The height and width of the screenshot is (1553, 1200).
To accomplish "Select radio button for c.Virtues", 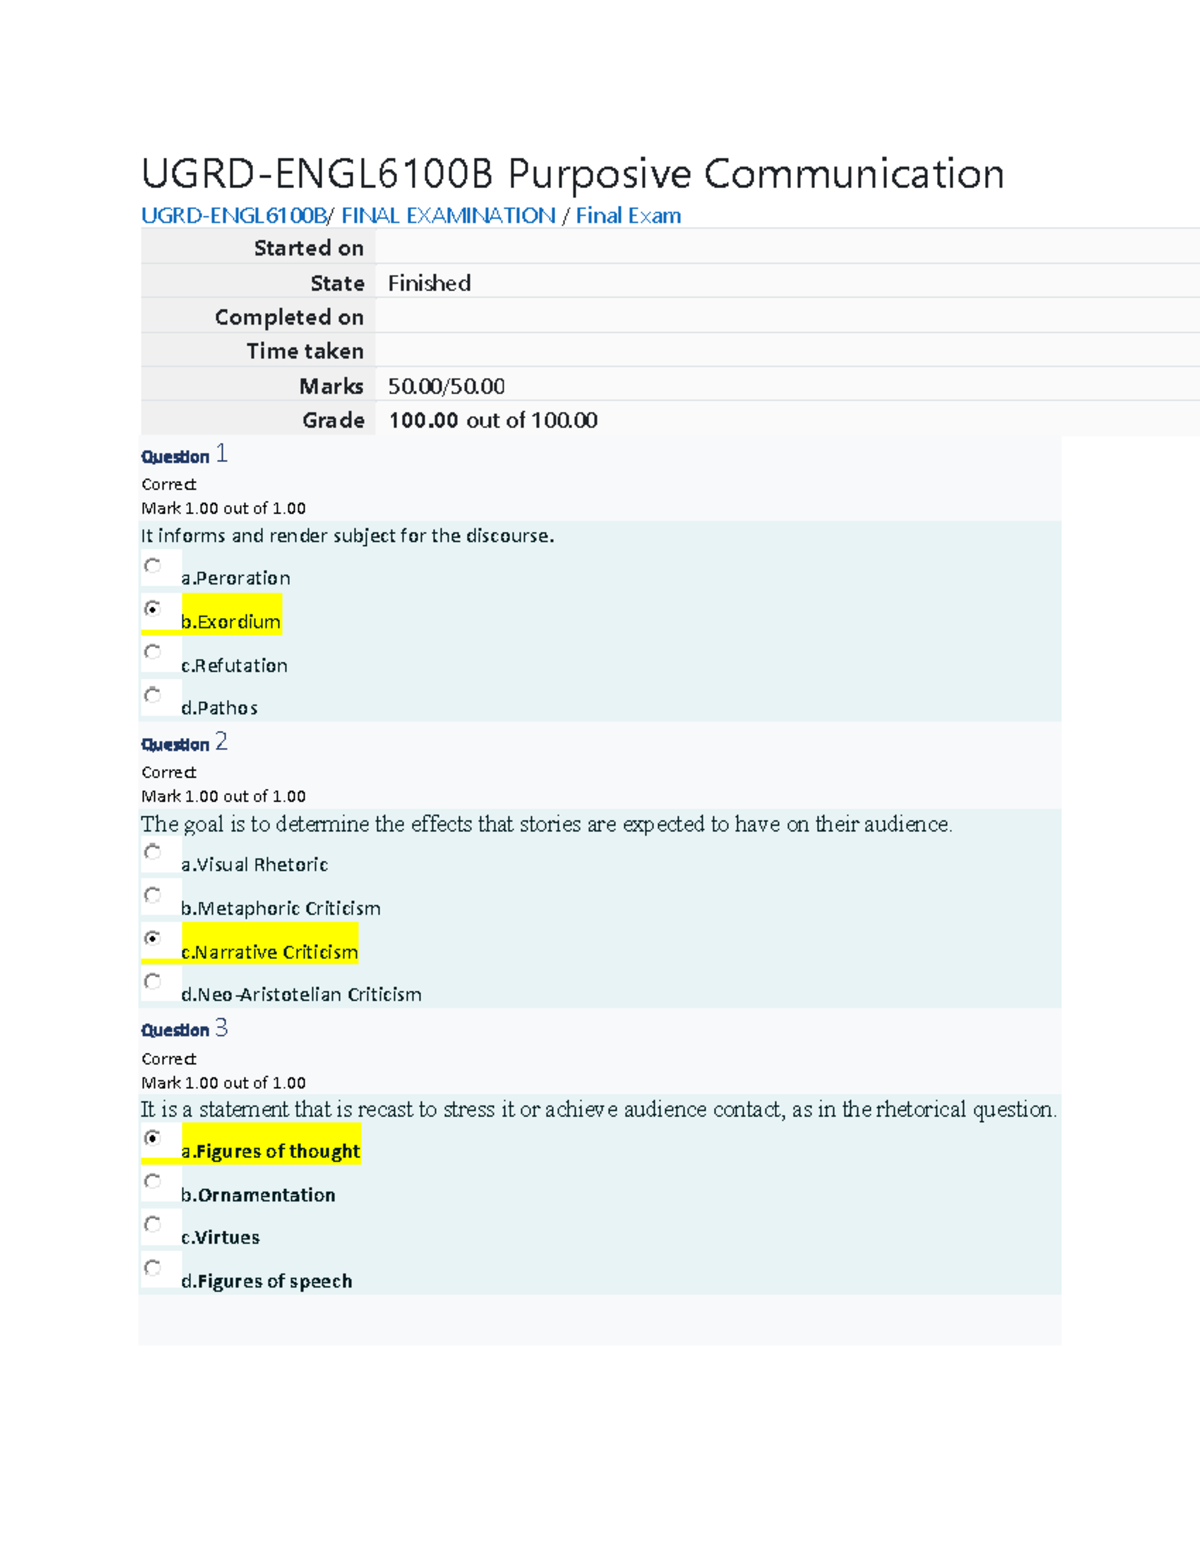I will [x=152, y=1224].
